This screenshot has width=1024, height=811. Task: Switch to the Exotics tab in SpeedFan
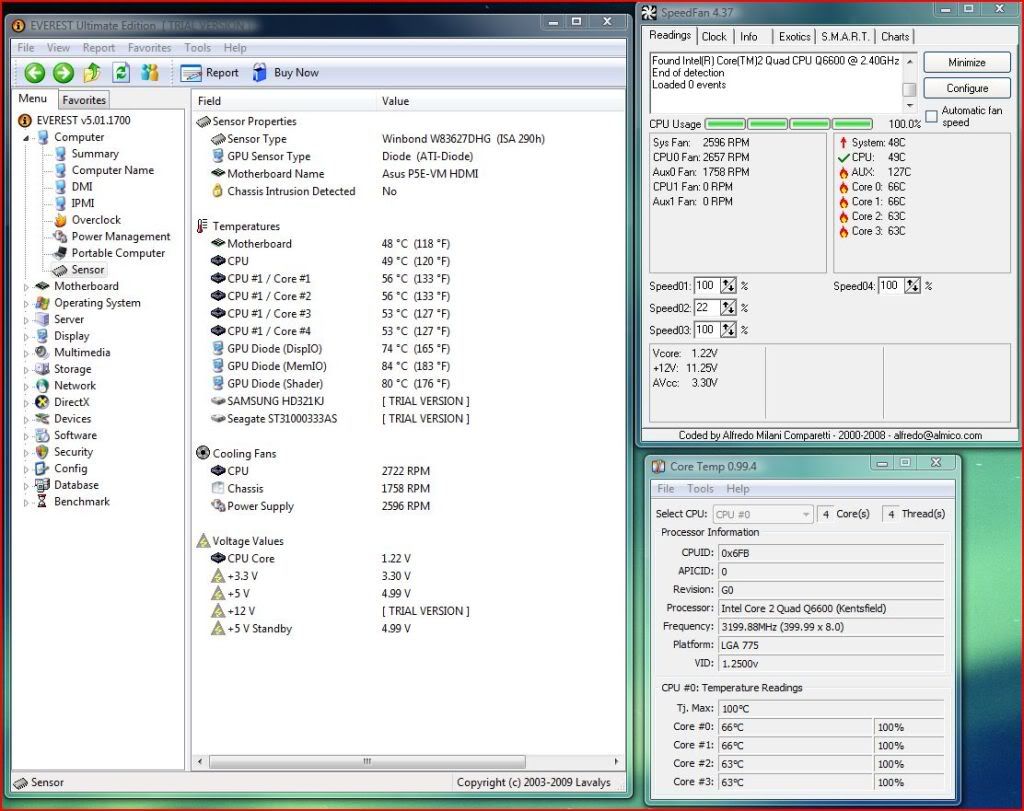[794, 37]
